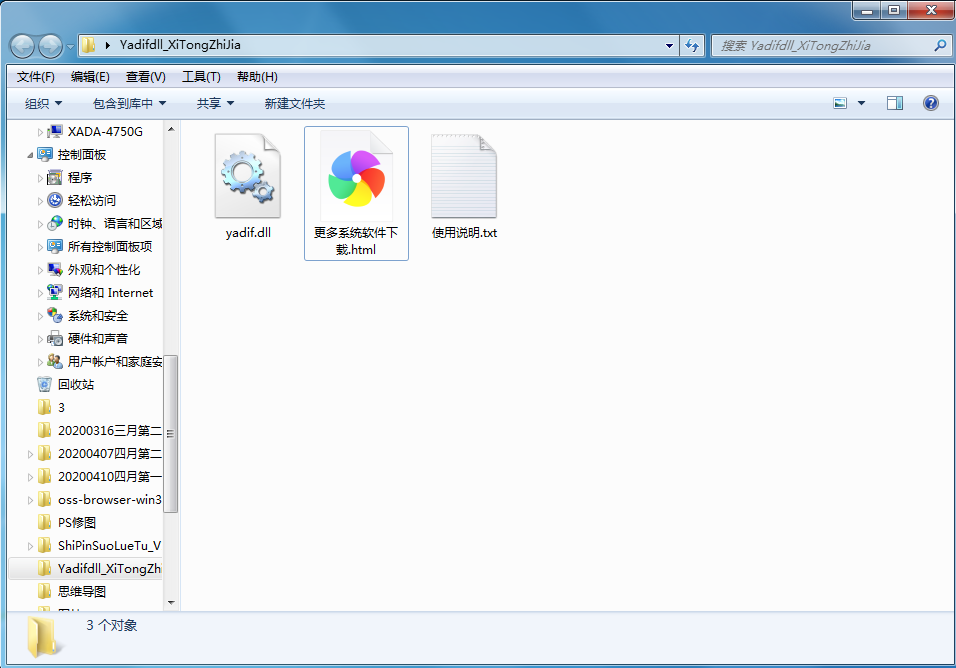This screenshot has height=668, width=956.
Task: Click the XADA-4750G computer icon
Action: tap(55, 132)
